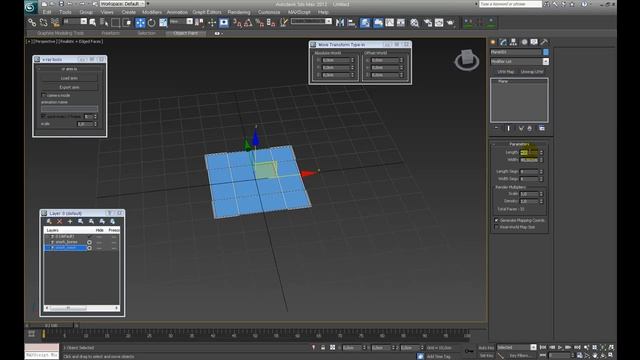This screenshot has width=640, height=360.
Task: Choose the Rectangular Selection Region tool
Action: tap(116, 22)
